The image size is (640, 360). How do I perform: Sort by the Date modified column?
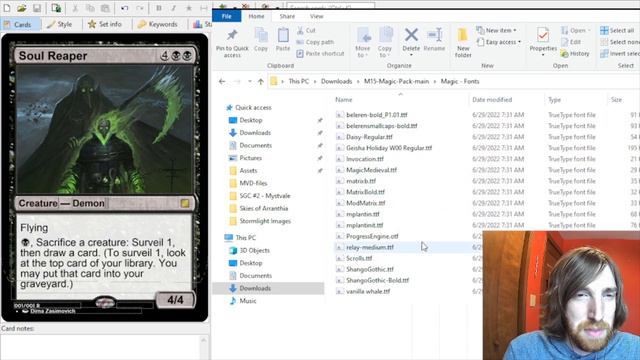tap(492, 100)
